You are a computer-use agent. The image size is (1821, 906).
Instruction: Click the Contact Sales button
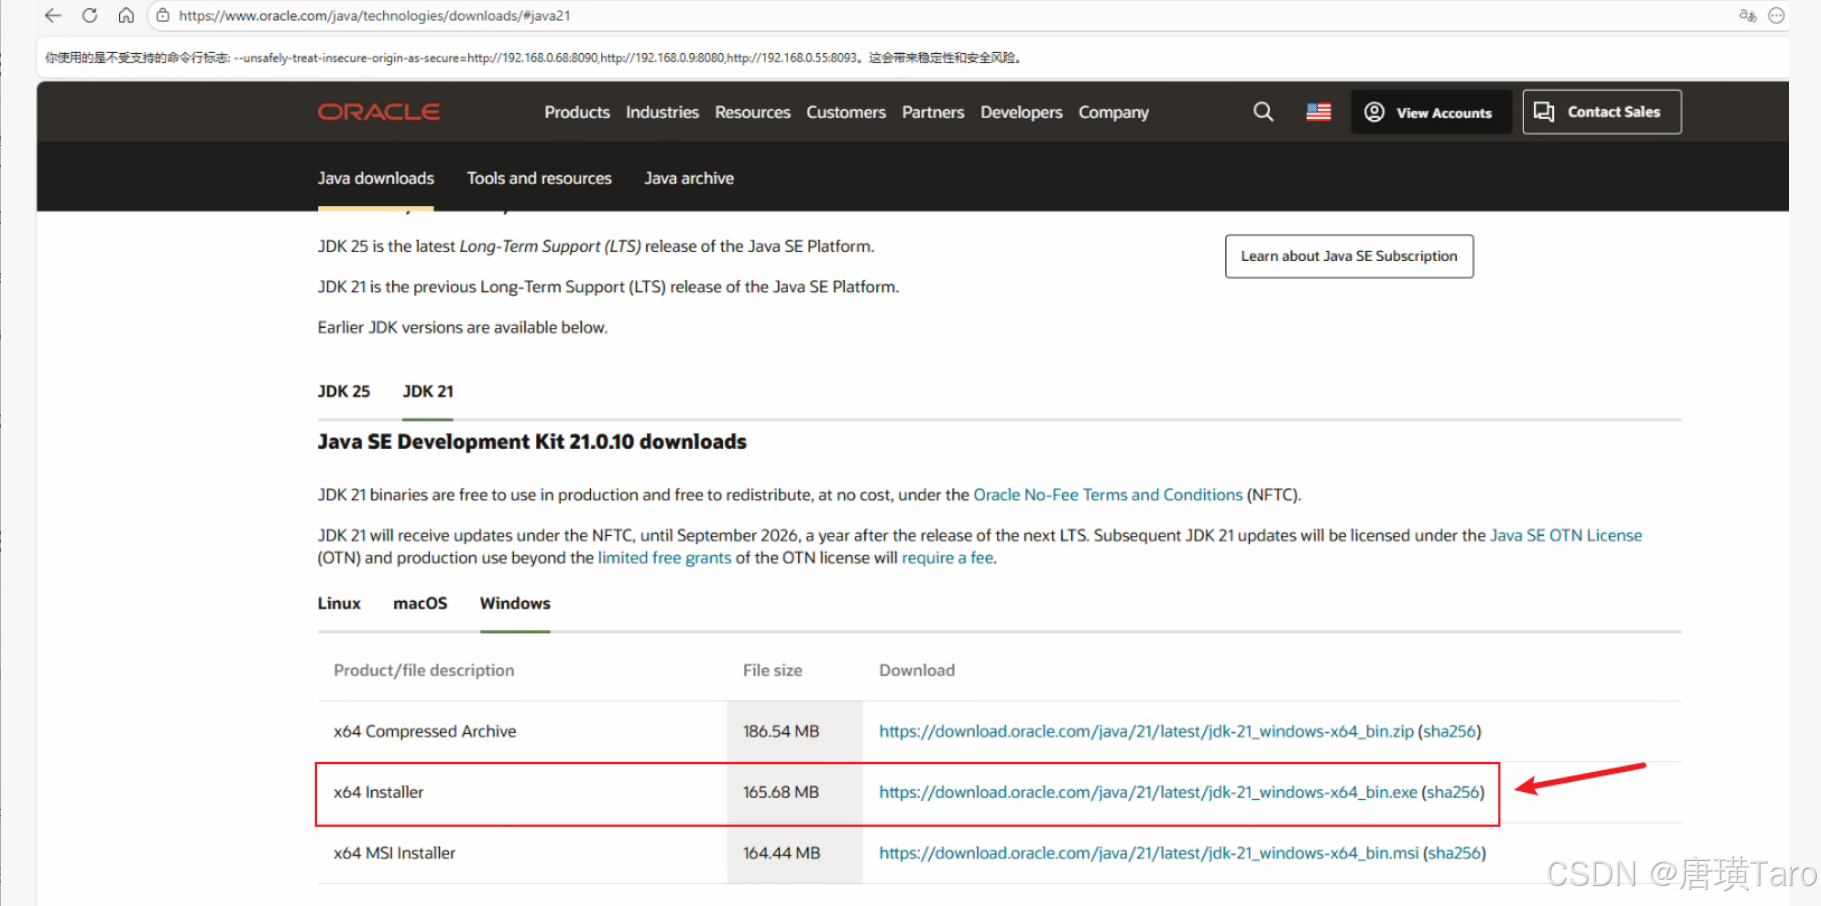coord(1602,112)
